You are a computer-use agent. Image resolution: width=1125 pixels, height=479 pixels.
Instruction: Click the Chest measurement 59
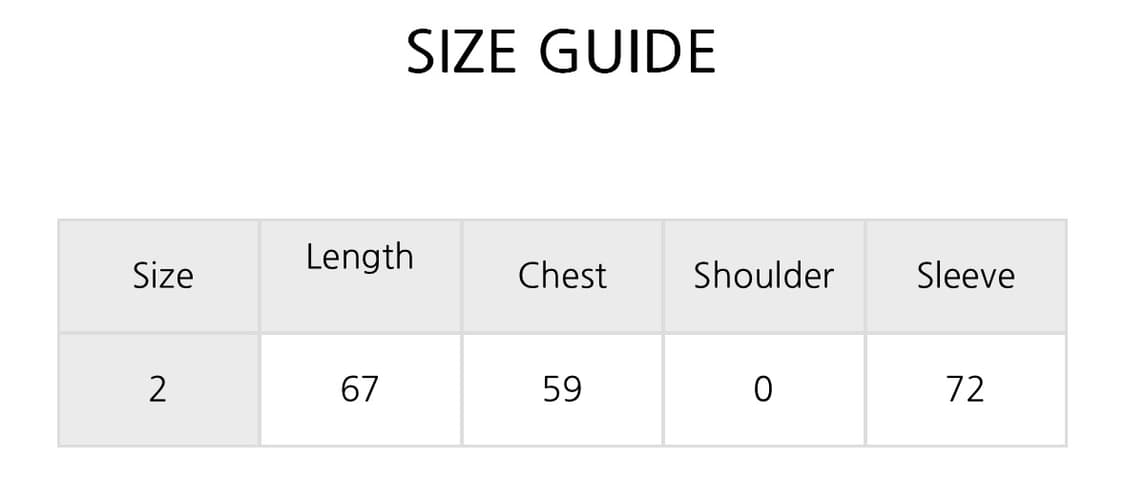tap(562, 388)
